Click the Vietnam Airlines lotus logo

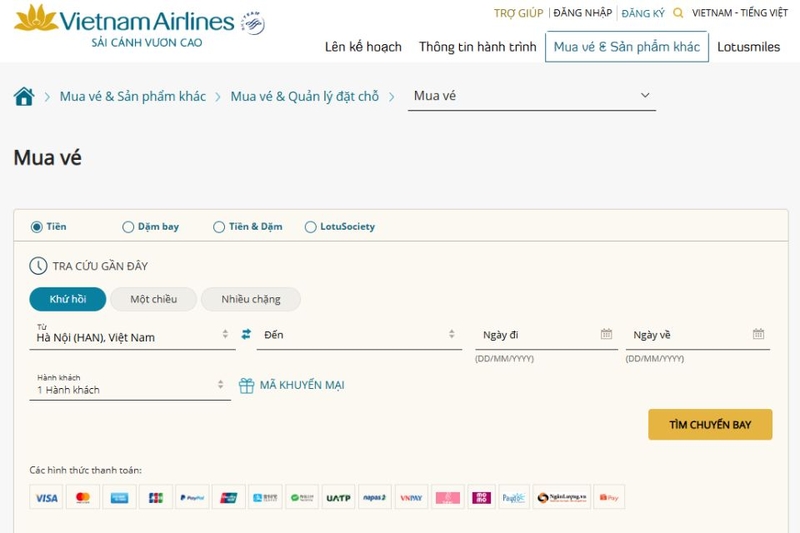[x=36, y=18]
